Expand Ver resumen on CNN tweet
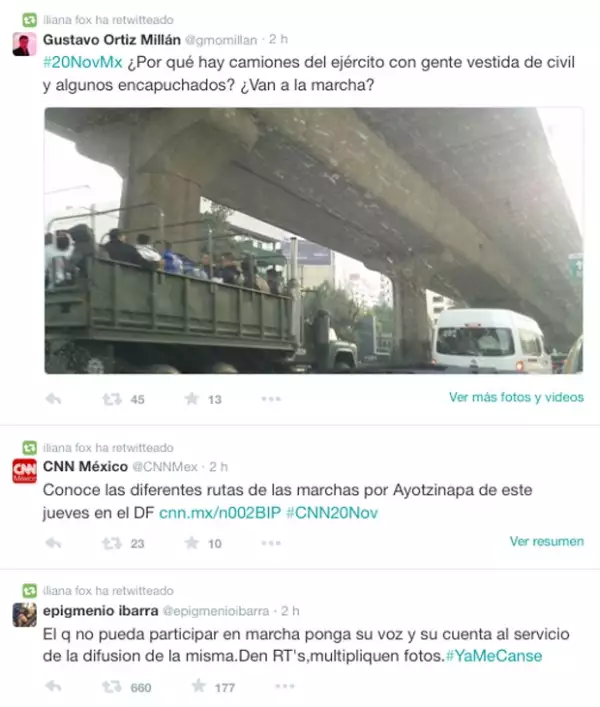The height and width of the screenshot is (707, 600). [x=546, y=541]
